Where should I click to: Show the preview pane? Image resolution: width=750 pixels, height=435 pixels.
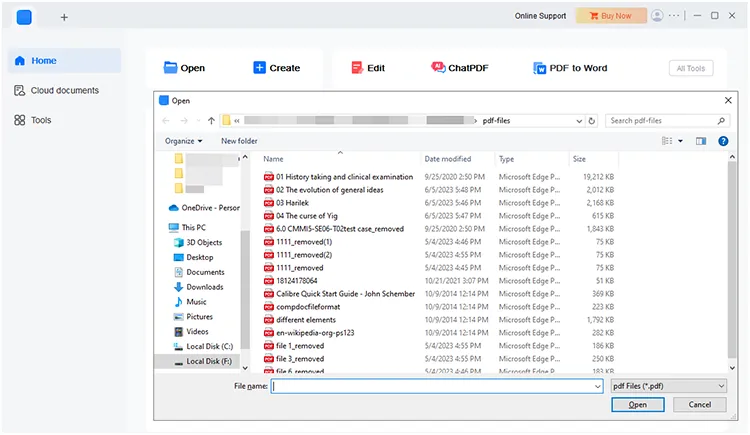pyautogui.click(x=701, y=141)
